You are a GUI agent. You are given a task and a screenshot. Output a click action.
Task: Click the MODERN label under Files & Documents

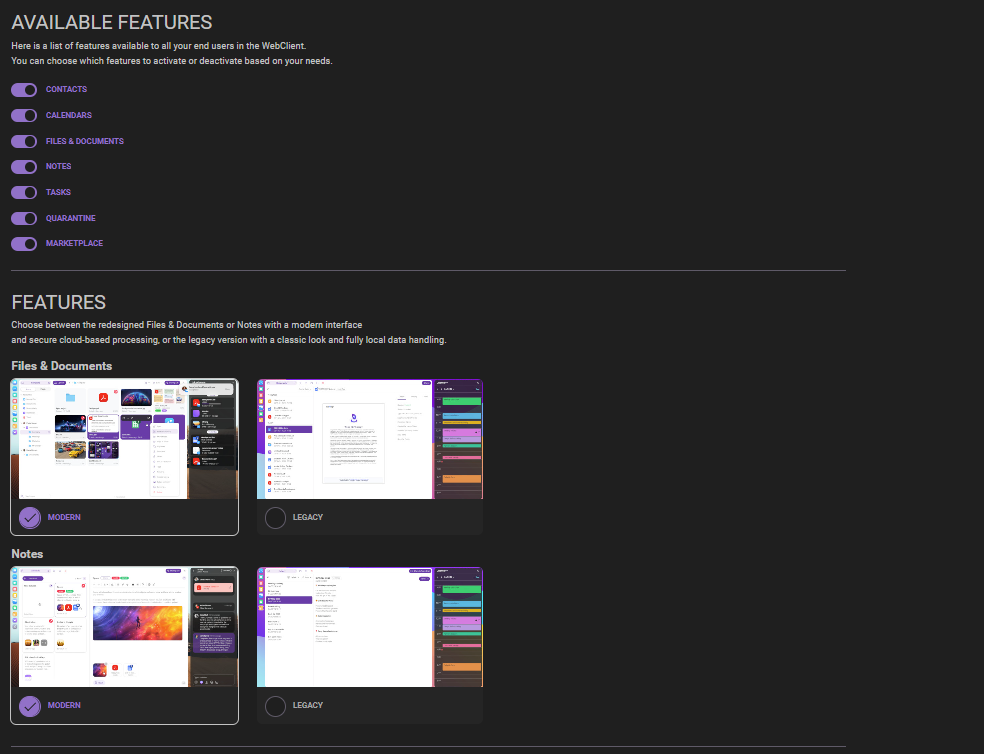pos(64,518)
